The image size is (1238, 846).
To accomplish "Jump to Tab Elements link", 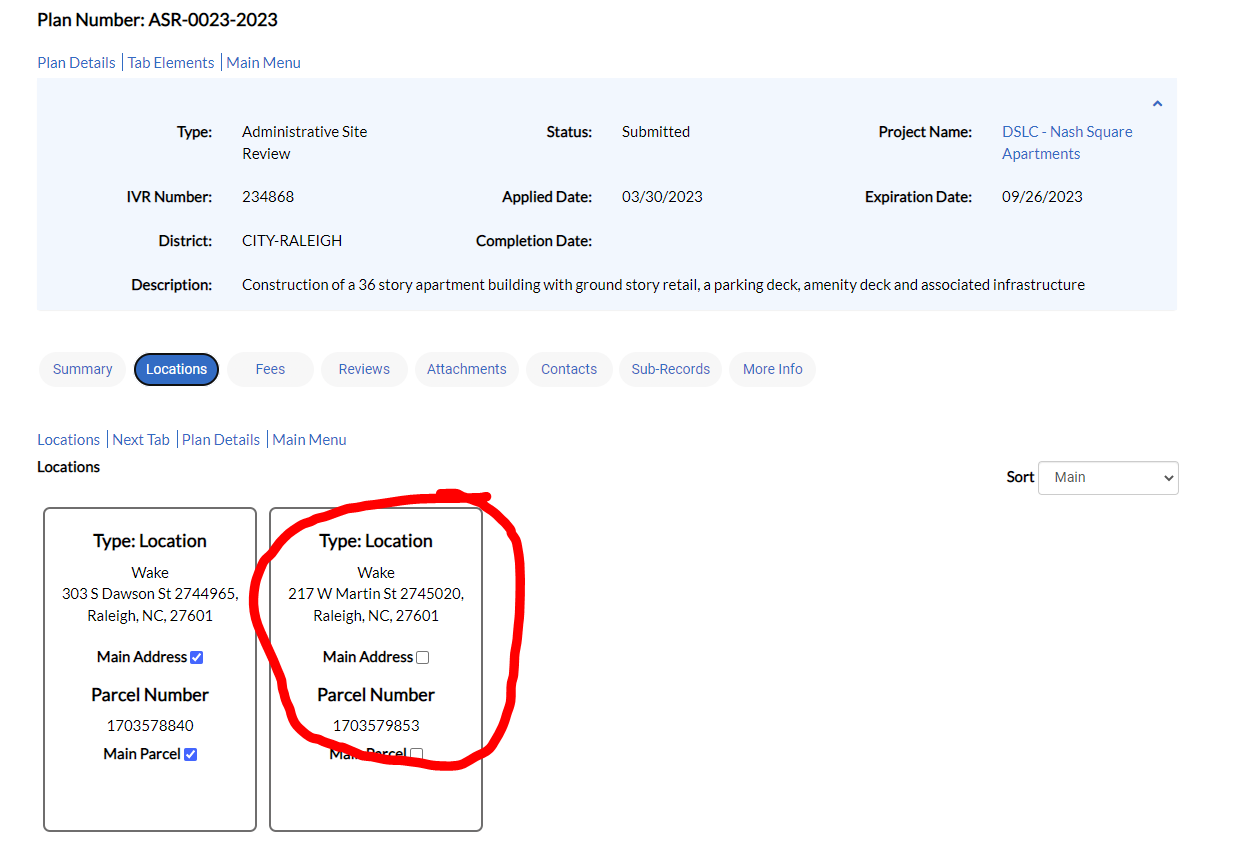I will 171,62.
